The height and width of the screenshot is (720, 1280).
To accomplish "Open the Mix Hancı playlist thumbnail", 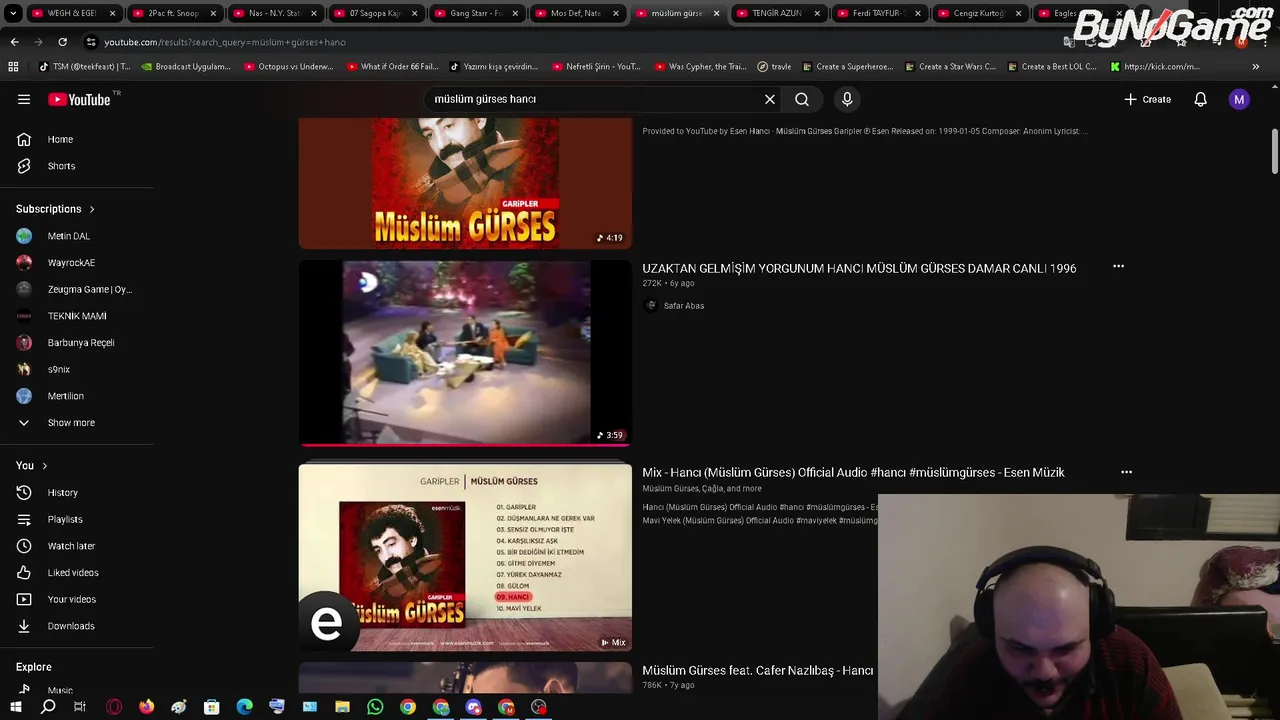I will tap(465, 557).
